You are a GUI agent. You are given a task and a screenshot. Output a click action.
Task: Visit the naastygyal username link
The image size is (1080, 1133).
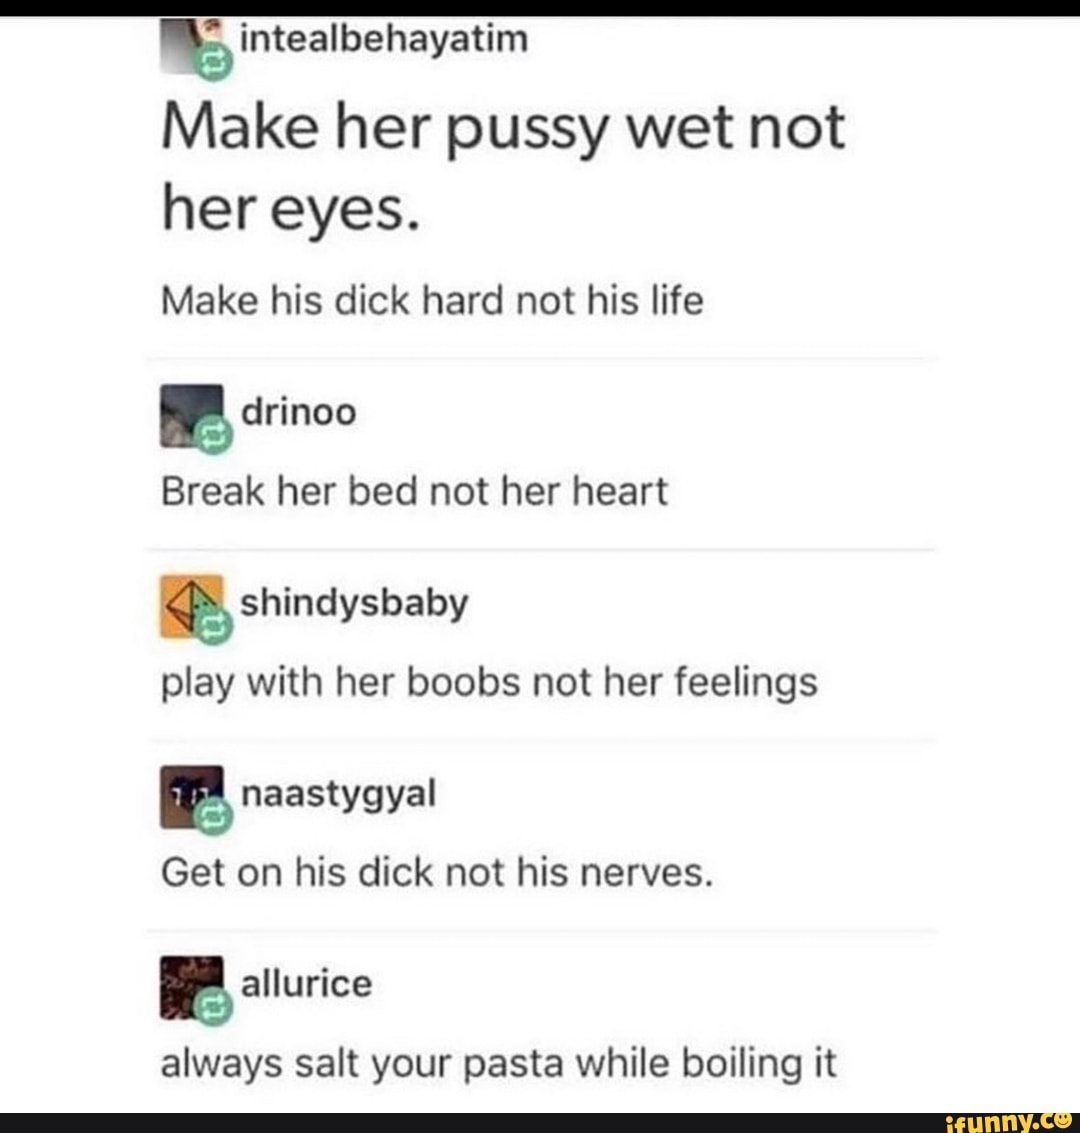pyautogui.click(x=338, y=795)
